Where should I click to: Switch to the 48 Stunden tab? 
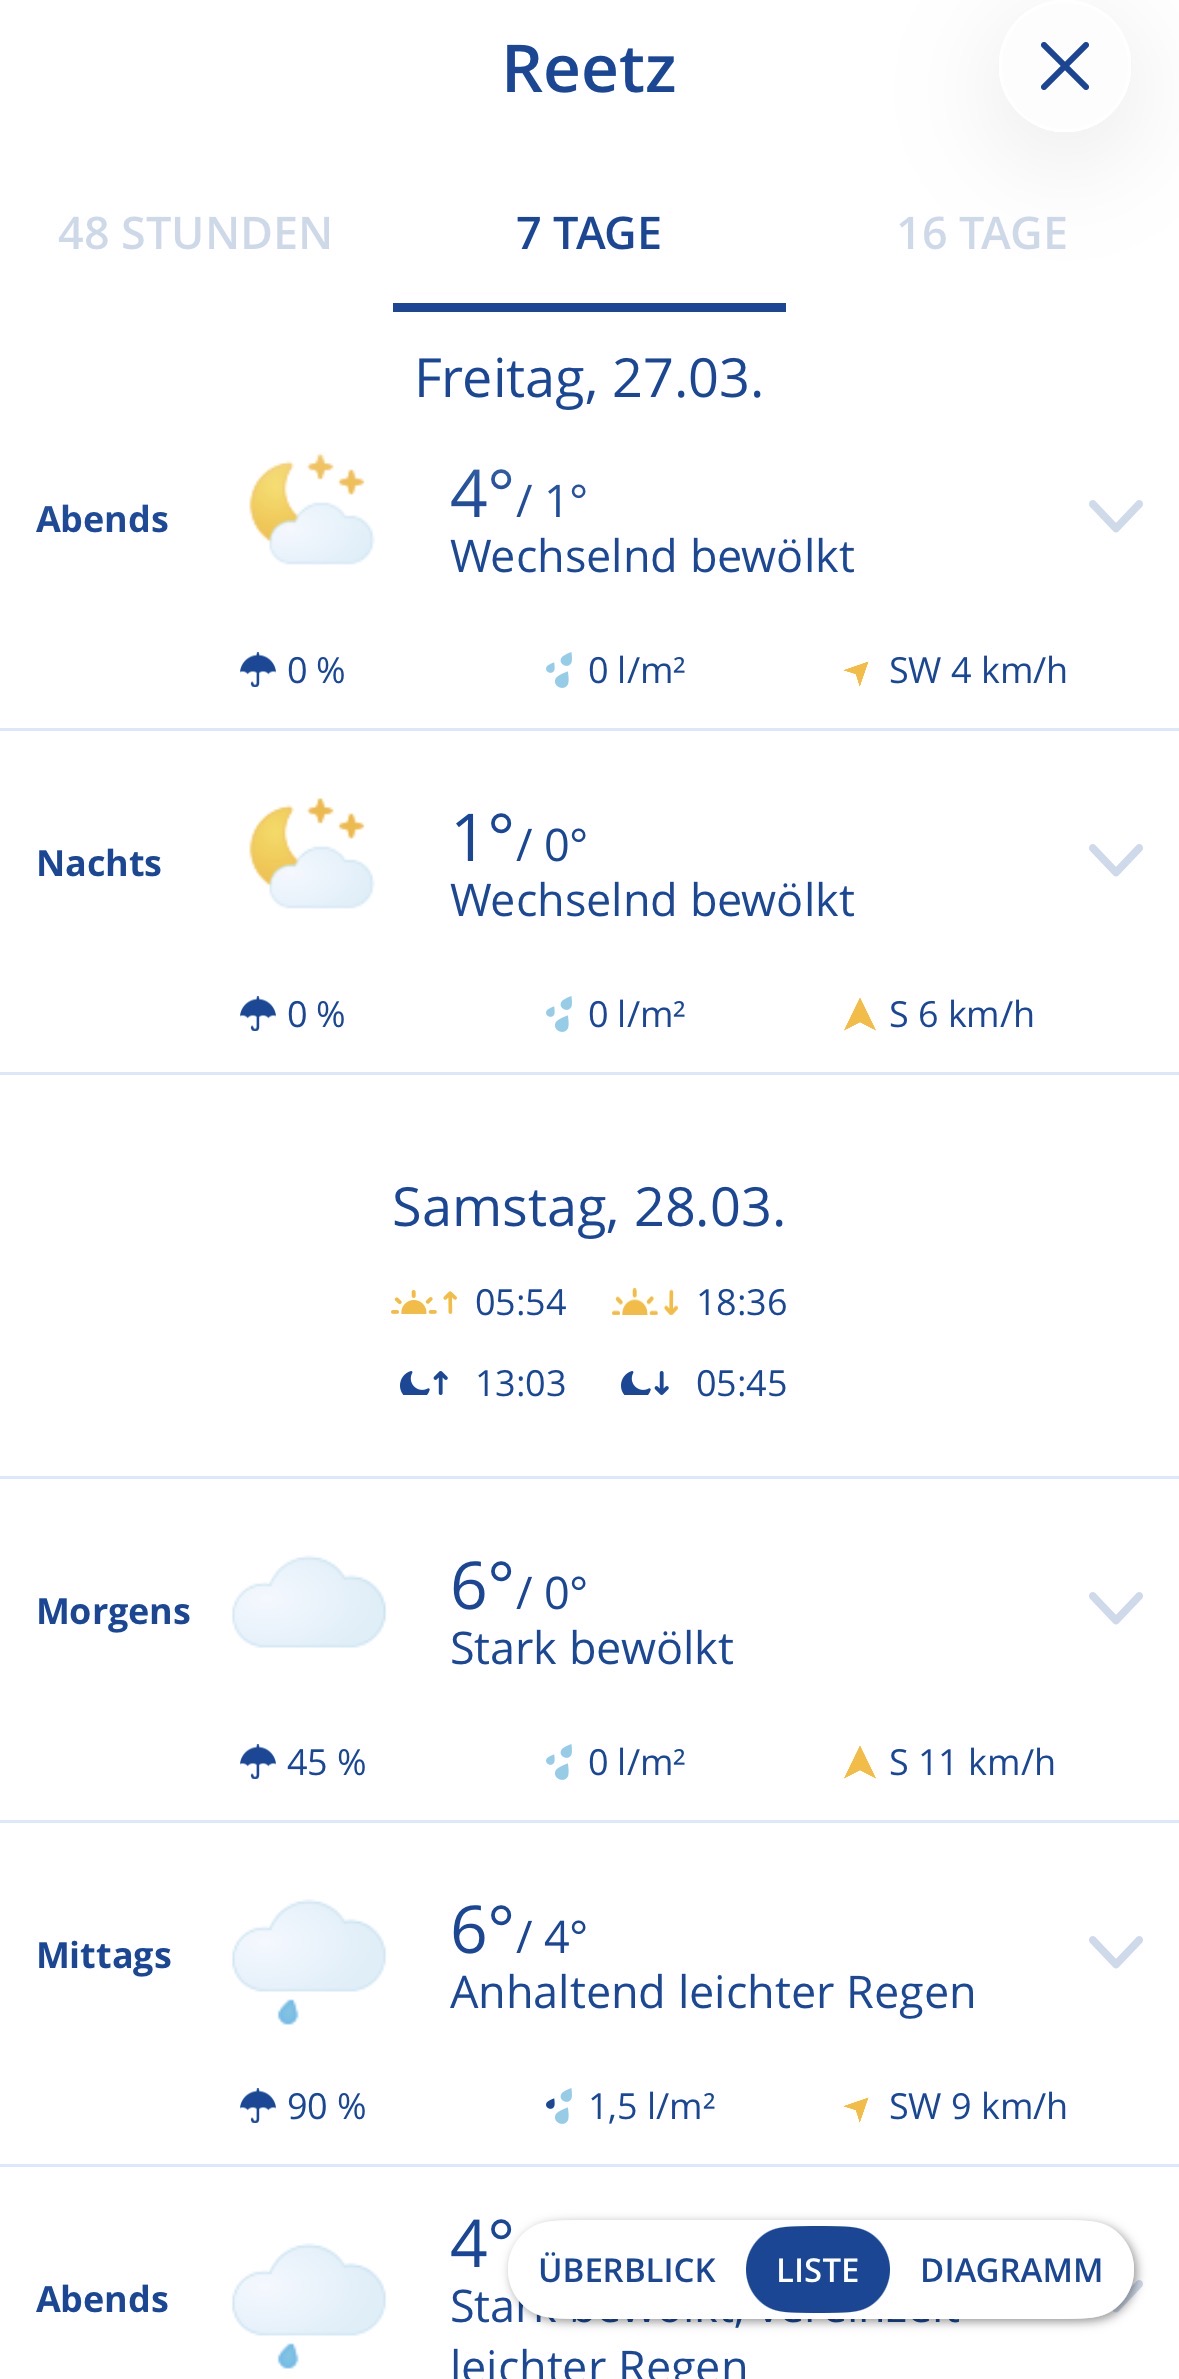pyautogui.click(x=194, y=234)
